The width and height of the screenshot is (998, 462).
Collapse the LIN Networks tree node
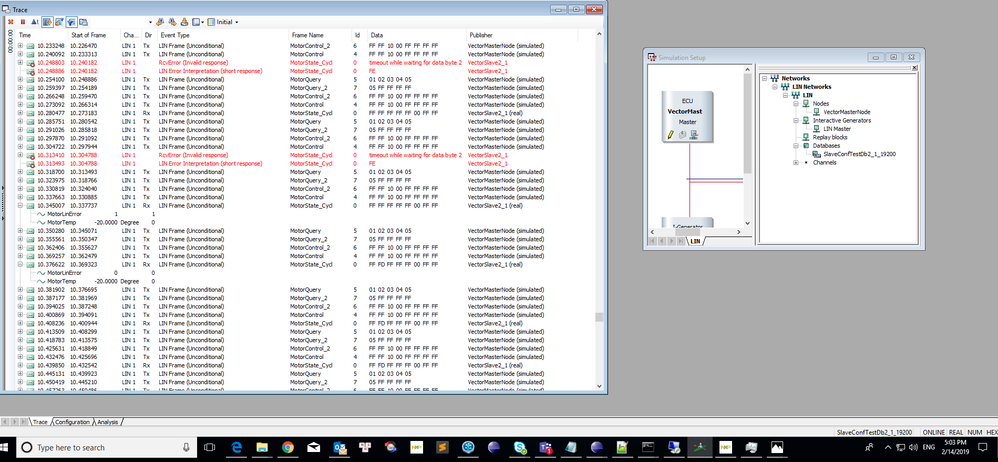click(775, 87)
